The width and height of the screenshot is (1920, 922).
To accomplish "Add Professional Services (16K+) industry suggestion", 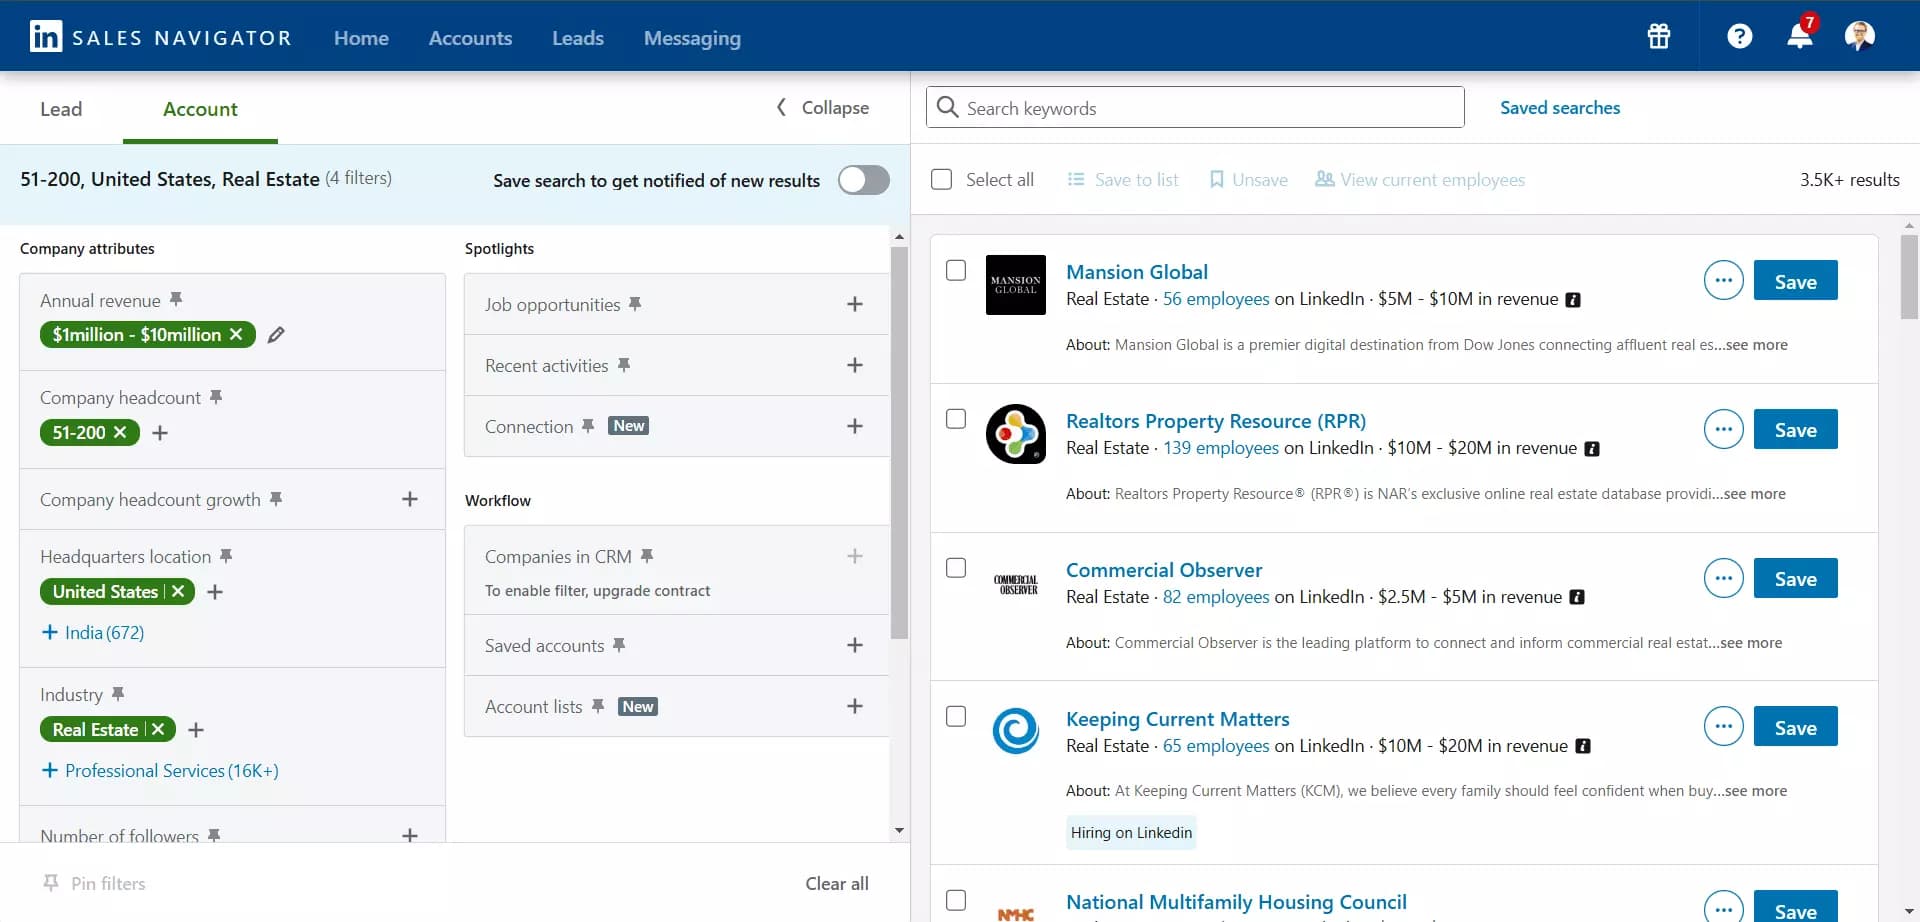I will [x=160, y=770].
